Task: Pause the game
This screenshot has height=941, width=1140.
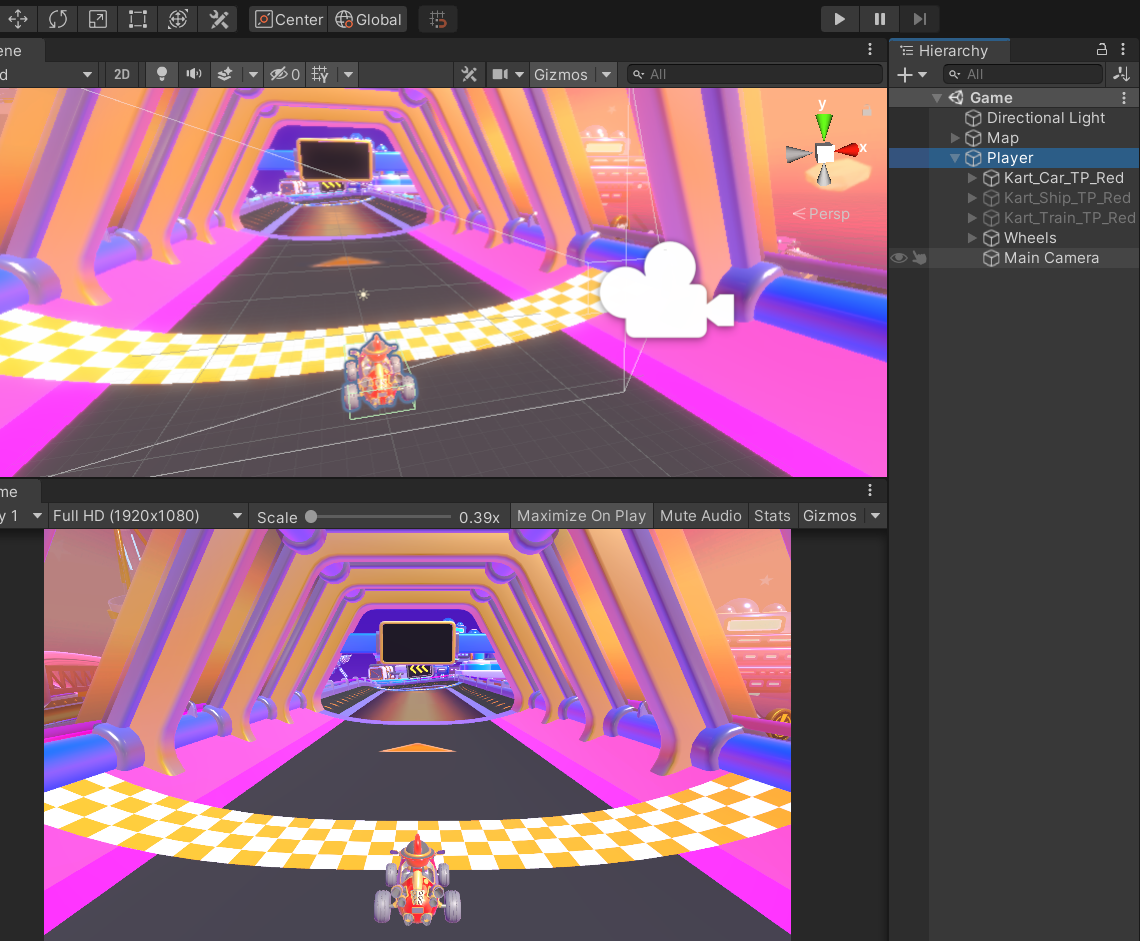Action: (880, 19)
